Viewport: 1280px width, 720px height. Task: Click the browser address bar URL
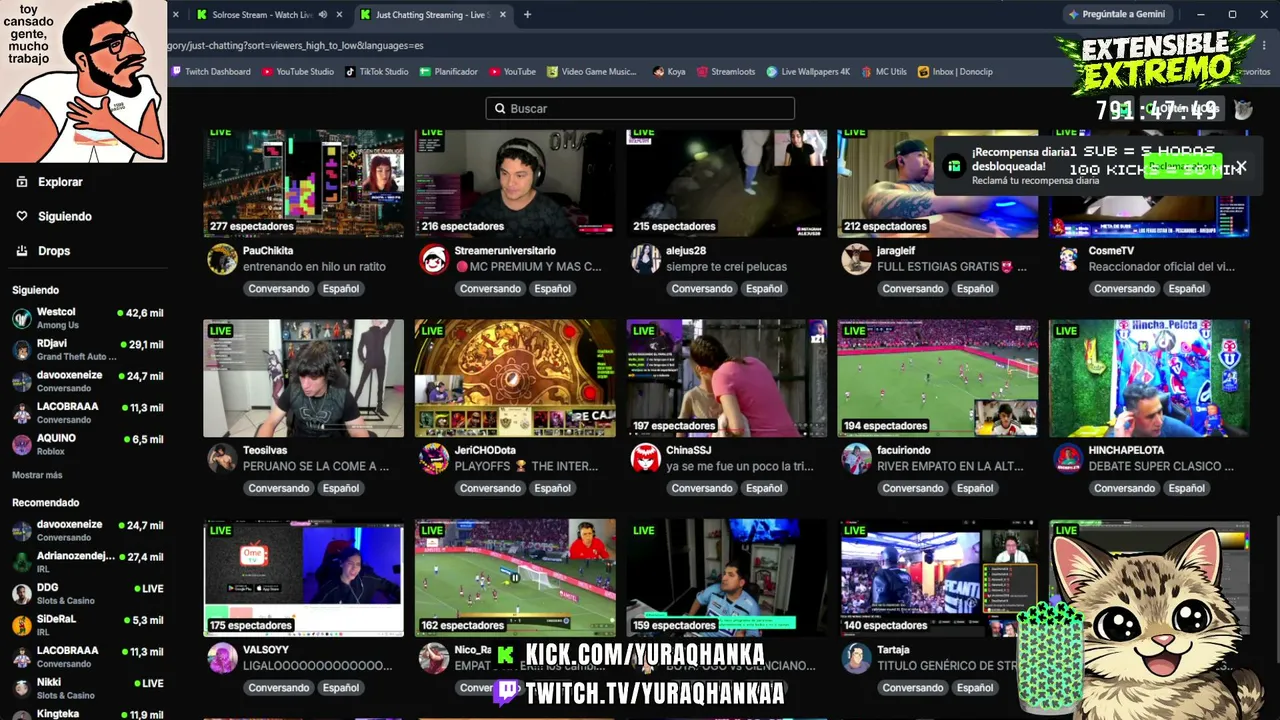tap(295, 45)
